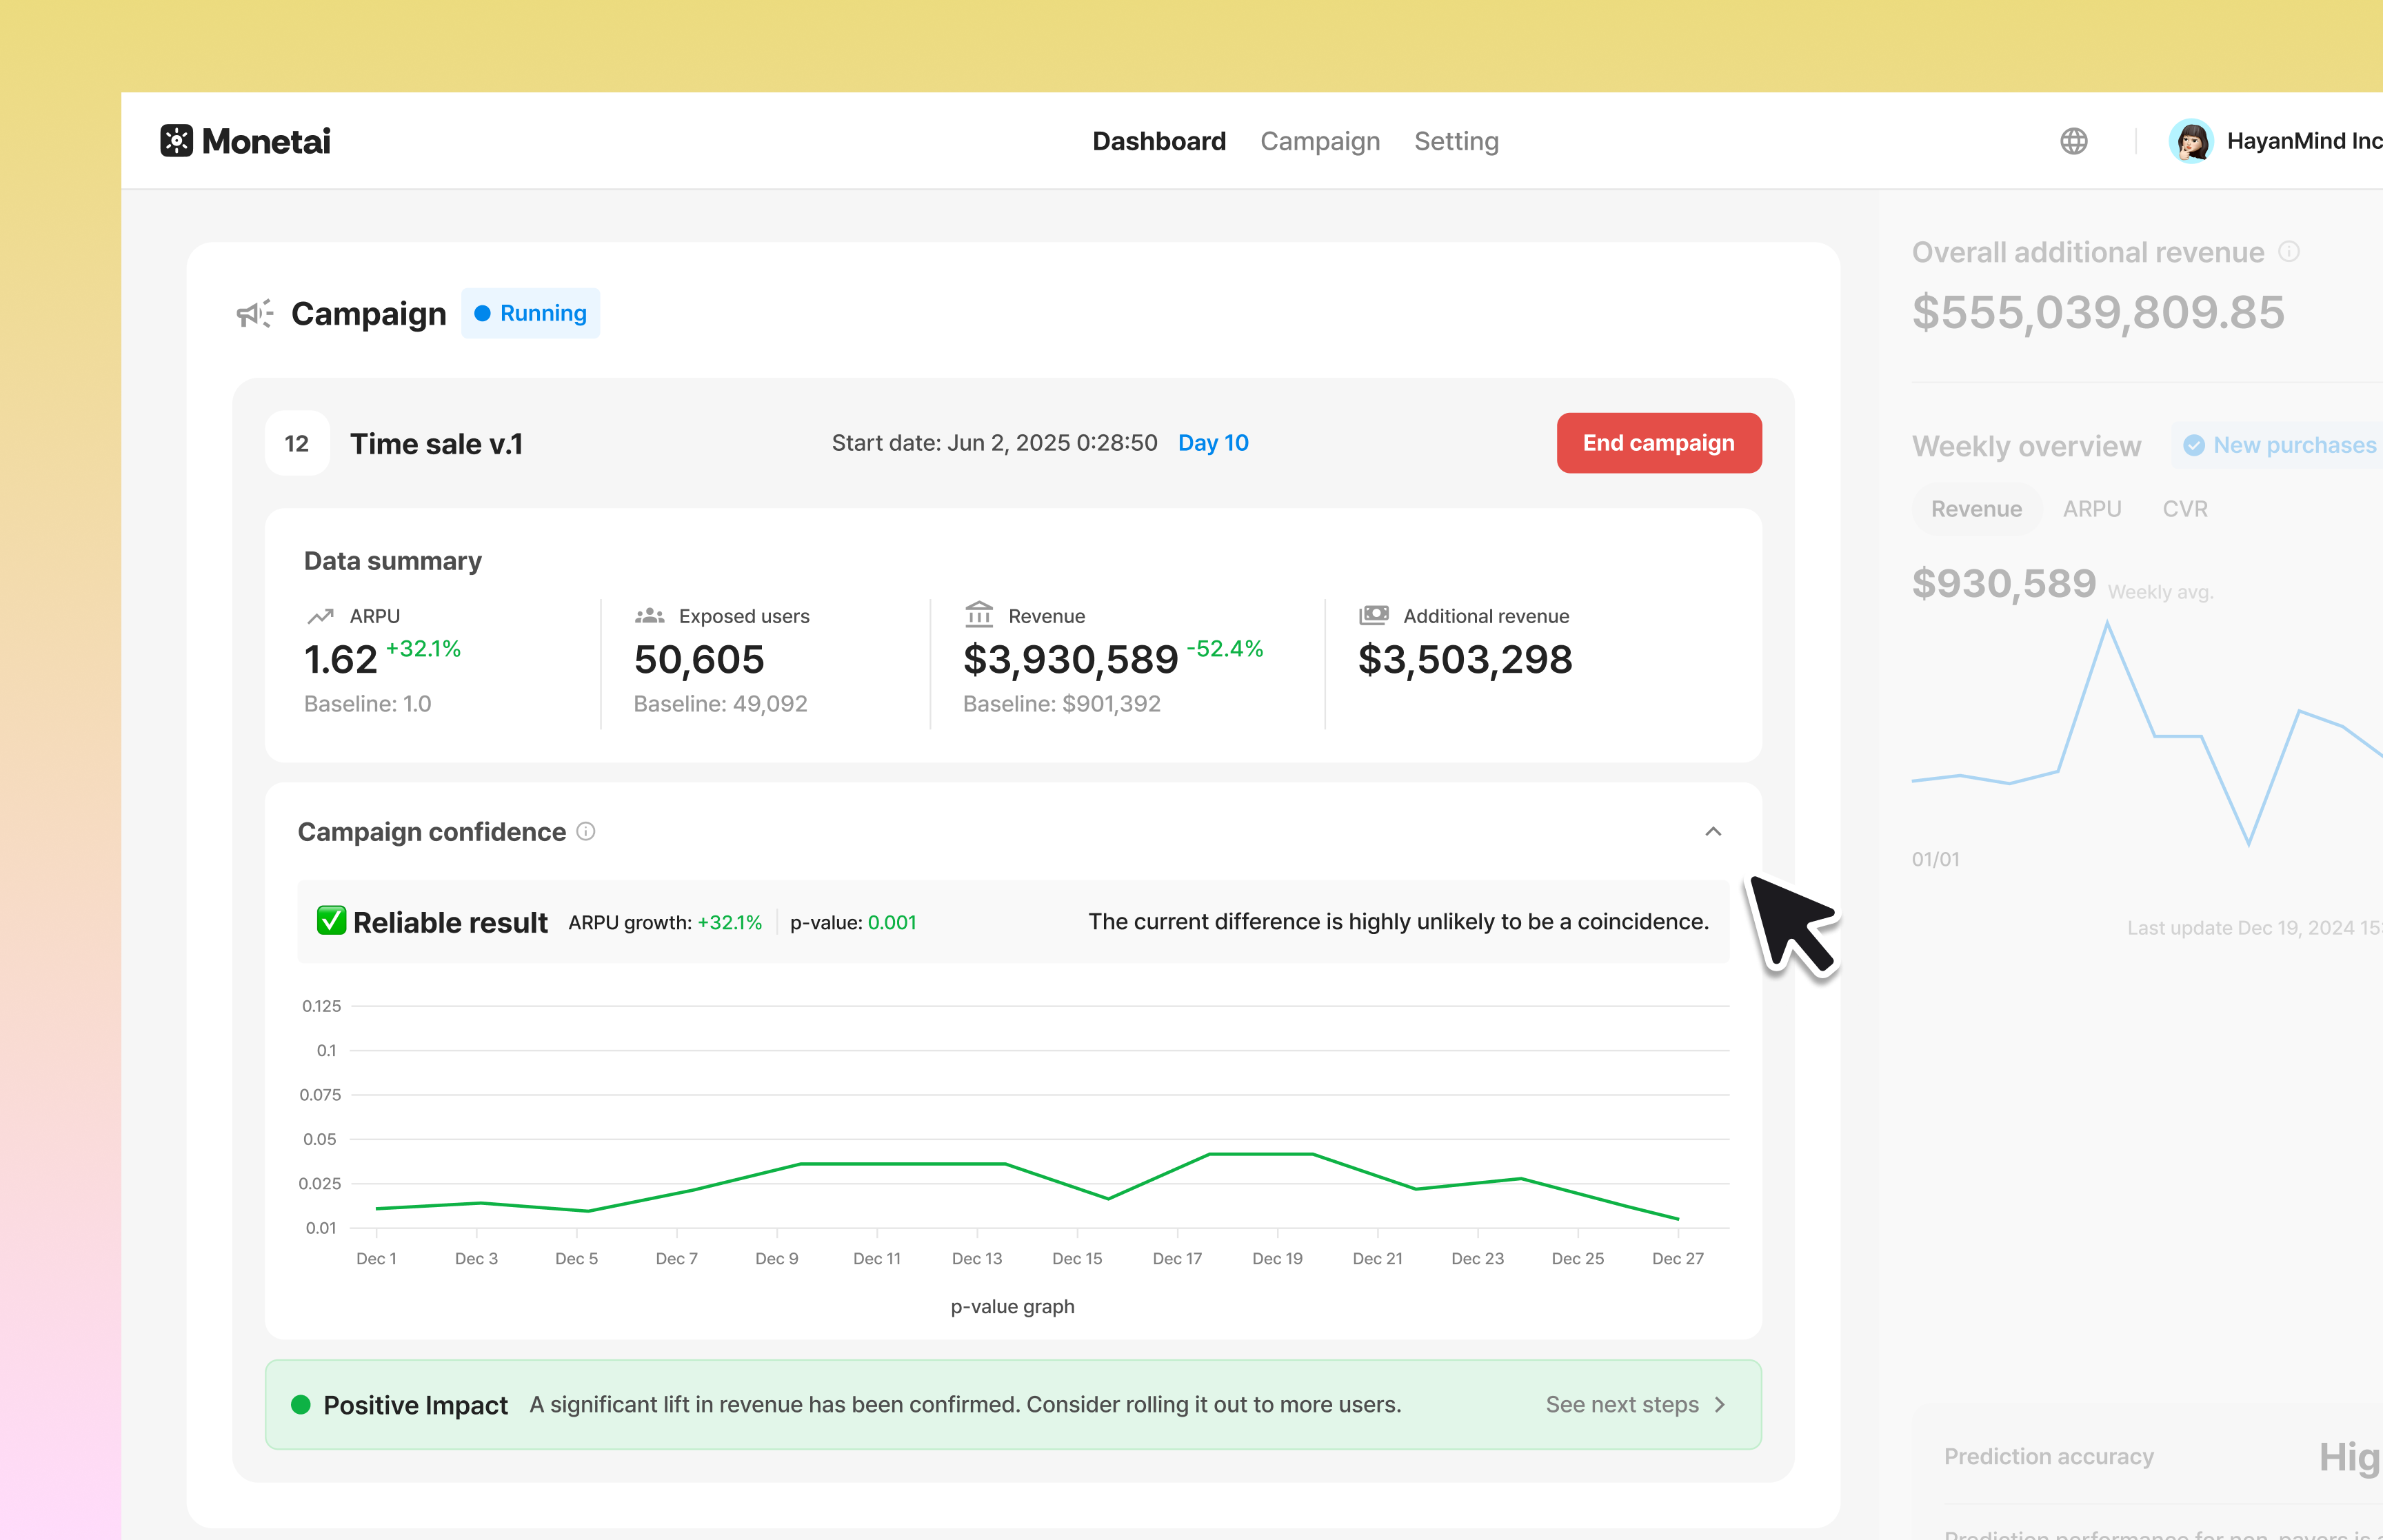Expand See next steps chevron
Image resolution: width=2383 pixels, height=1540 pixels.
coord(1719,1405)
